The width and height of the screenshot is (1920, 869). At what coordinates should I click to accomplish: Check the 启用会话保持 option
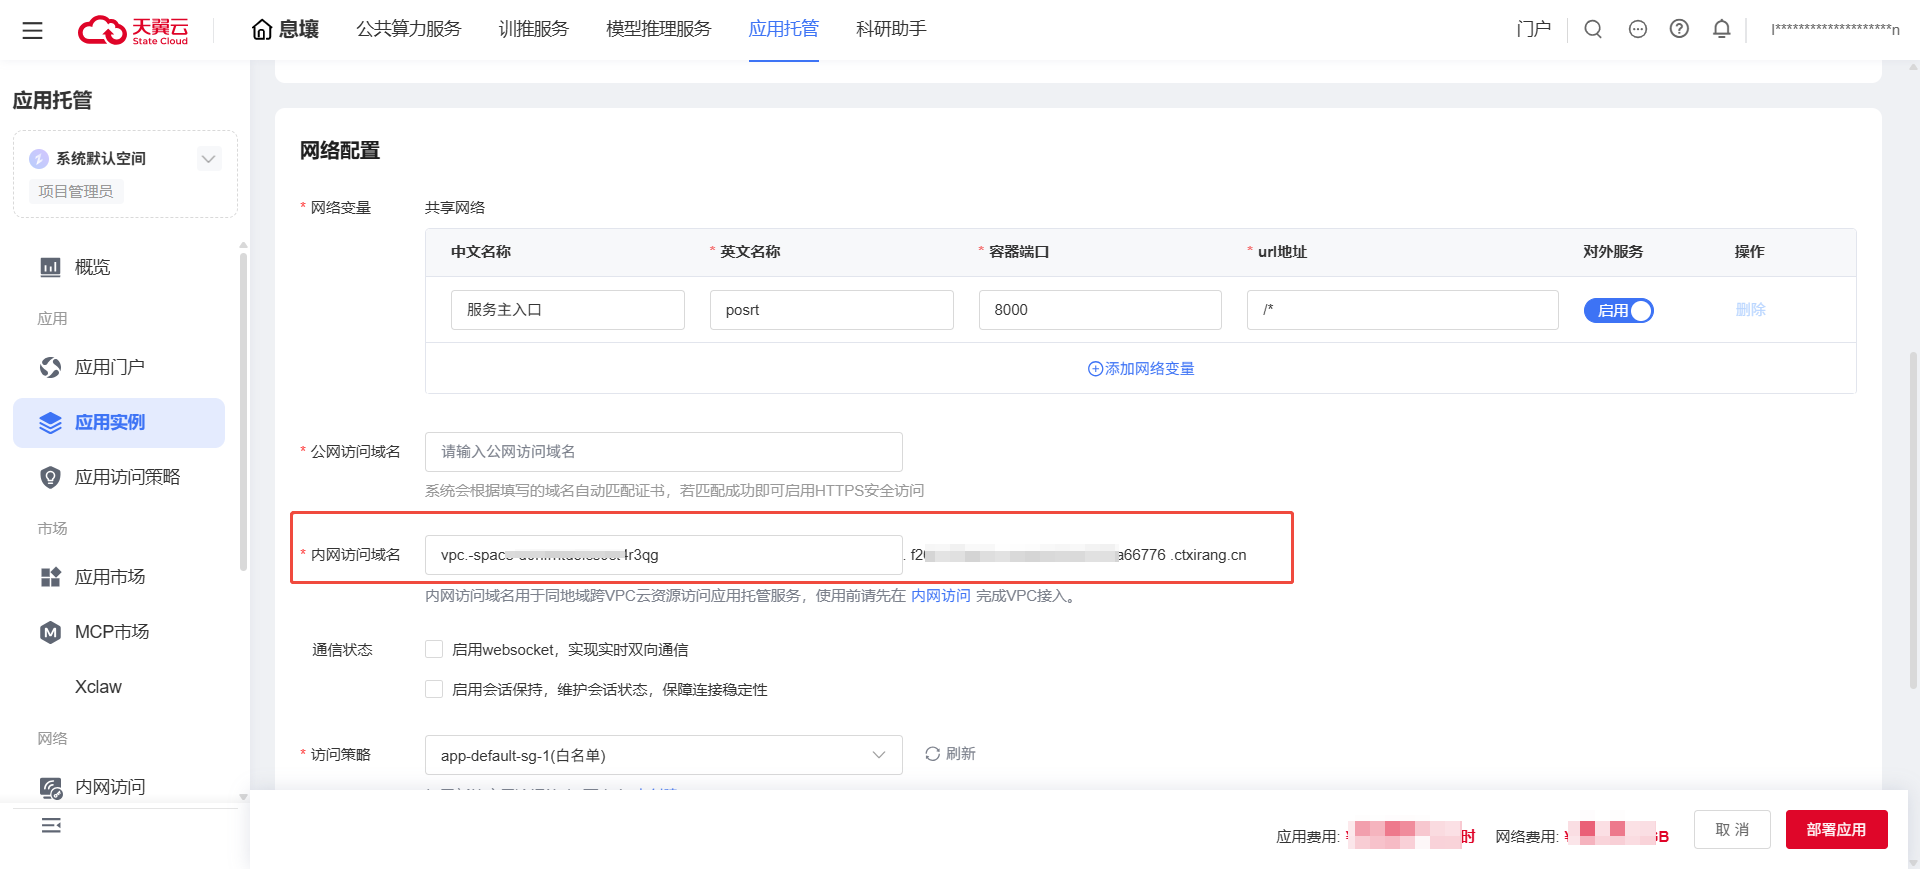click(434, 689)
